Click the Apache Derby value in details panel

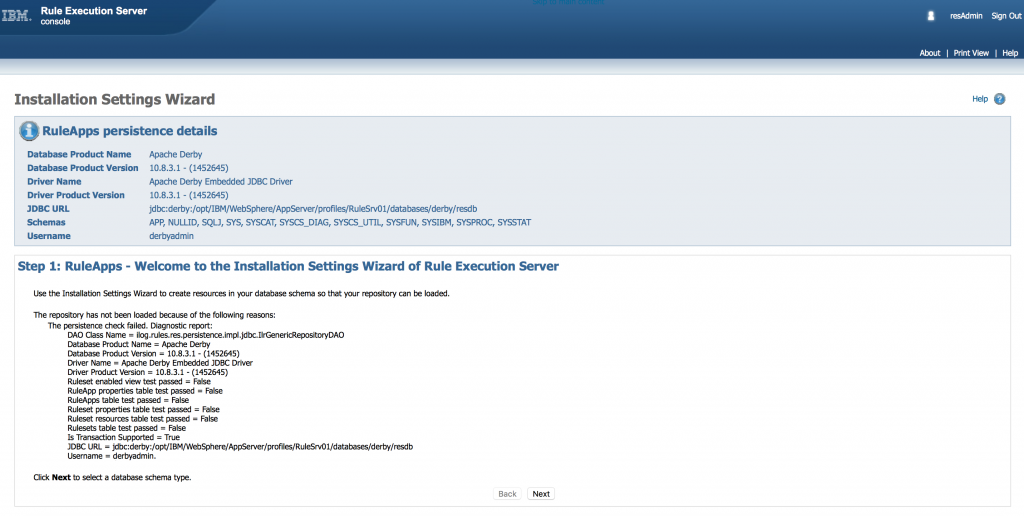click(x=176, y=154)
